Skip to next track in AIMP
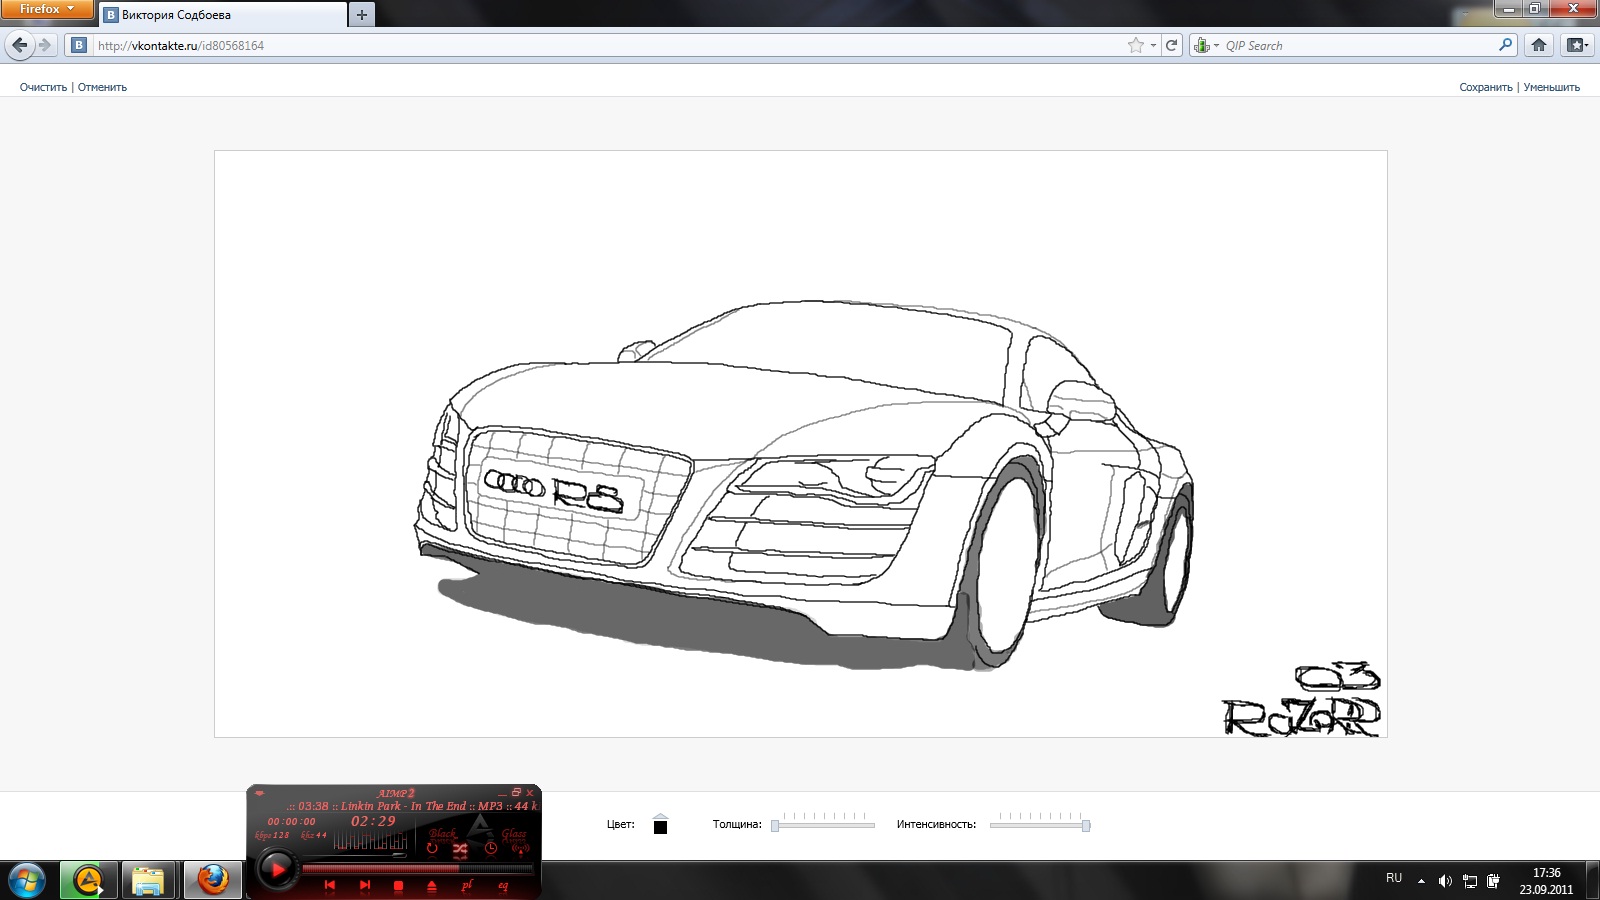 [365, 885]
